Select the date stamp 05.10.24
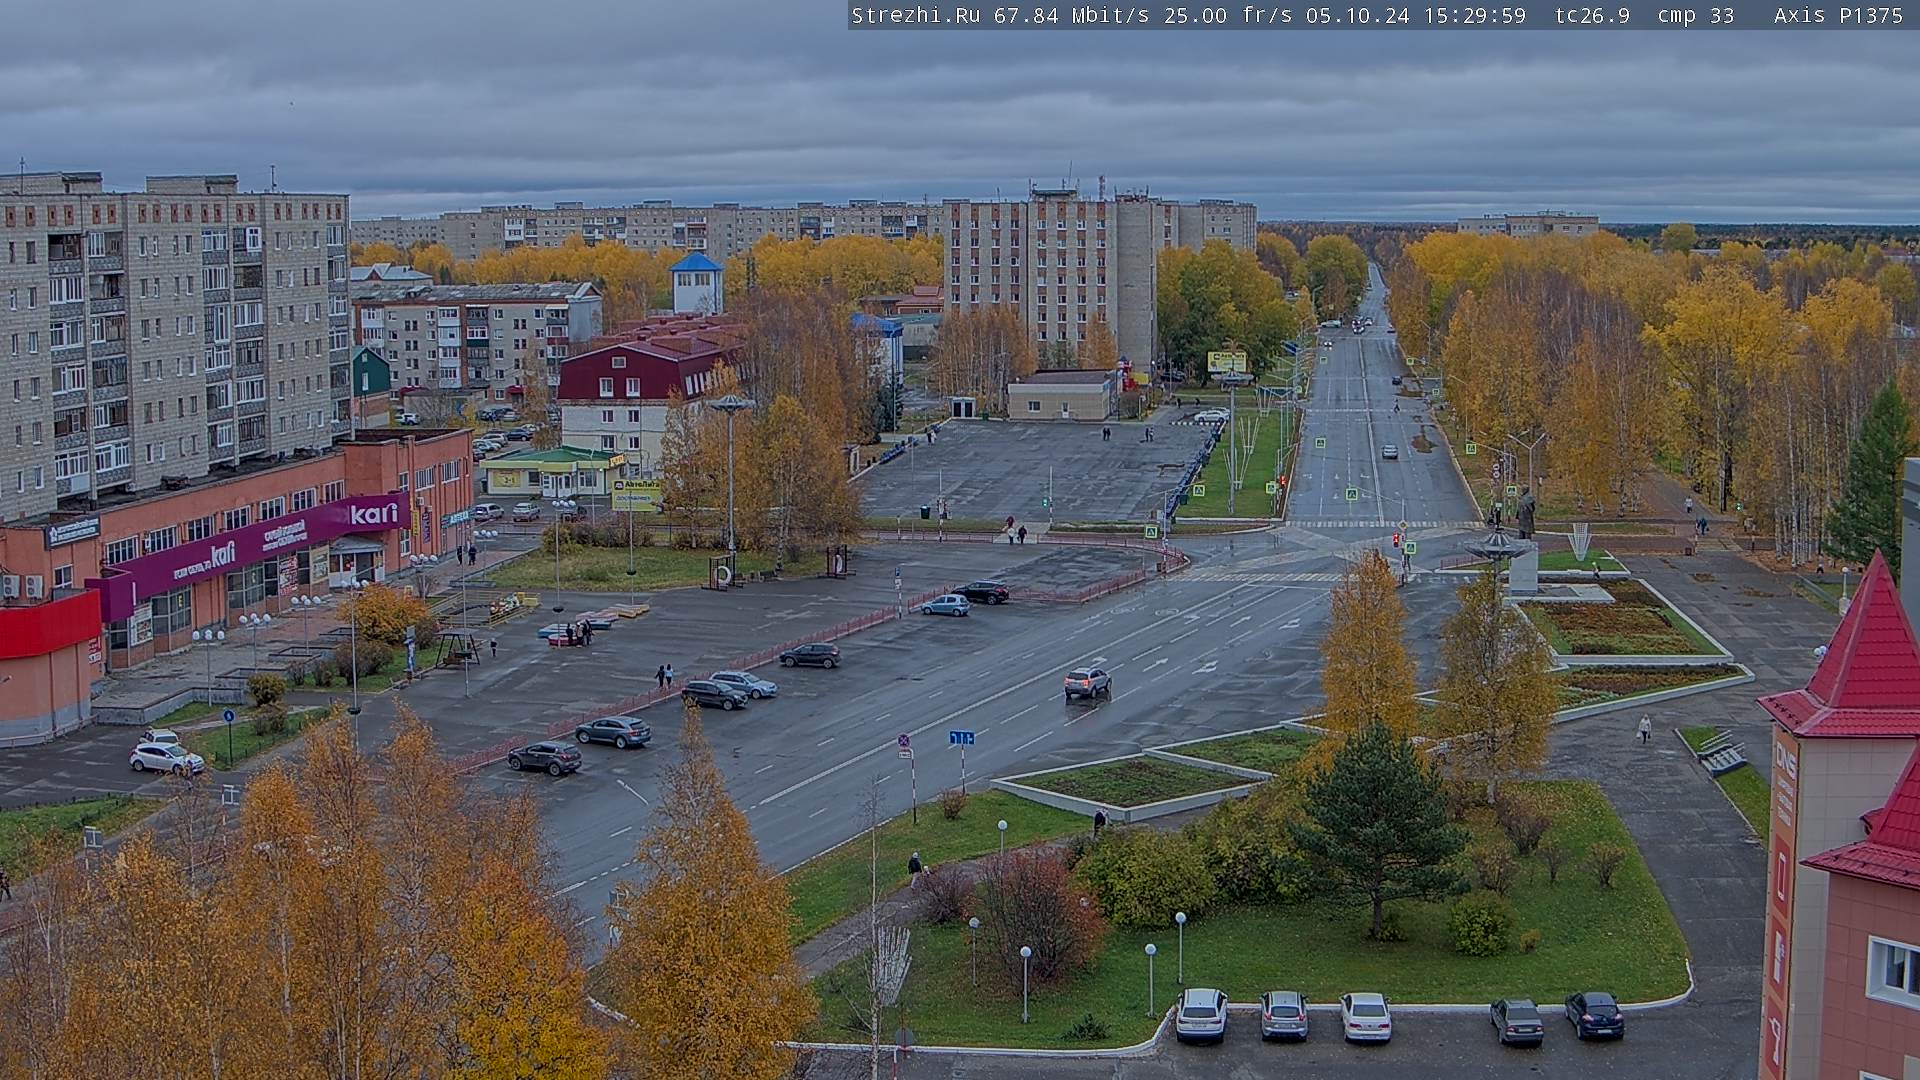Image resolution: width=1920 pixels, height=1080 pixels. 1358,15
